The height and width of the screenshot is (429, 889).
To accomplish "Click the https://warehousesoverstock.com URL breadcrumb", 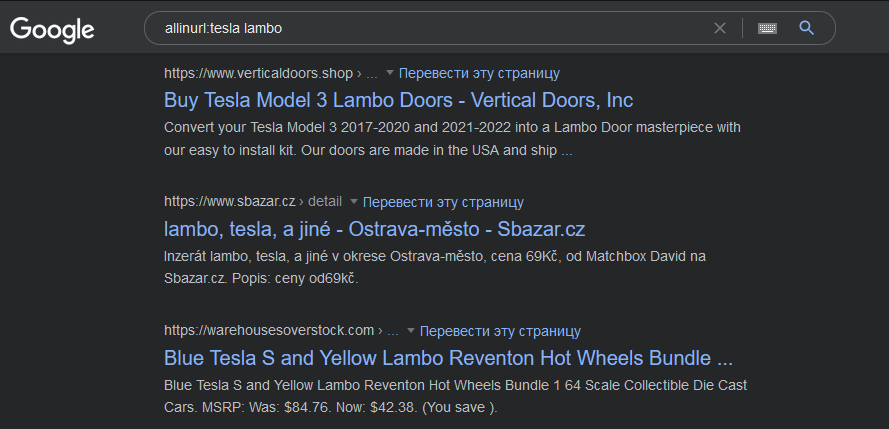I will pyautogui.click(x=268, y=331).
